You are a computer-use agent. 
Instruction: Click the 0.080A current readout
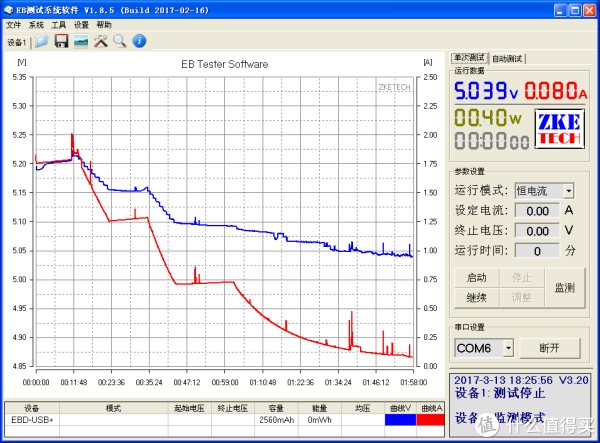coord(555,91)
